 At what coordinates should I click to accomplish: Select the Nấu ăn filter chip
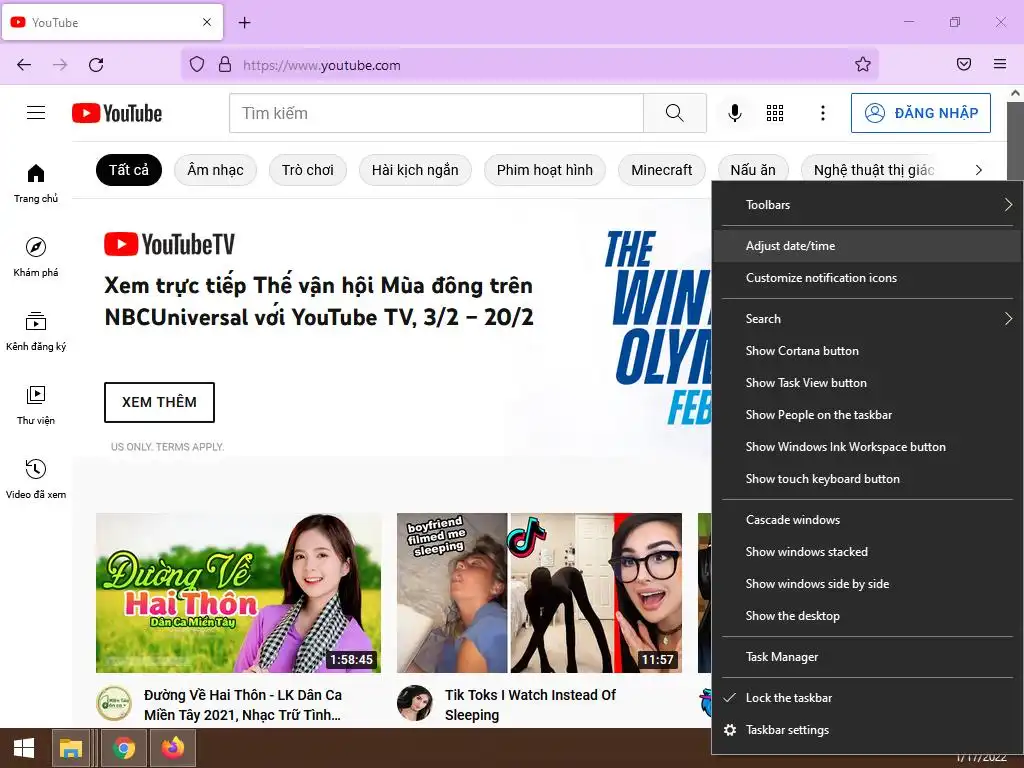click(x=753, y=170)
